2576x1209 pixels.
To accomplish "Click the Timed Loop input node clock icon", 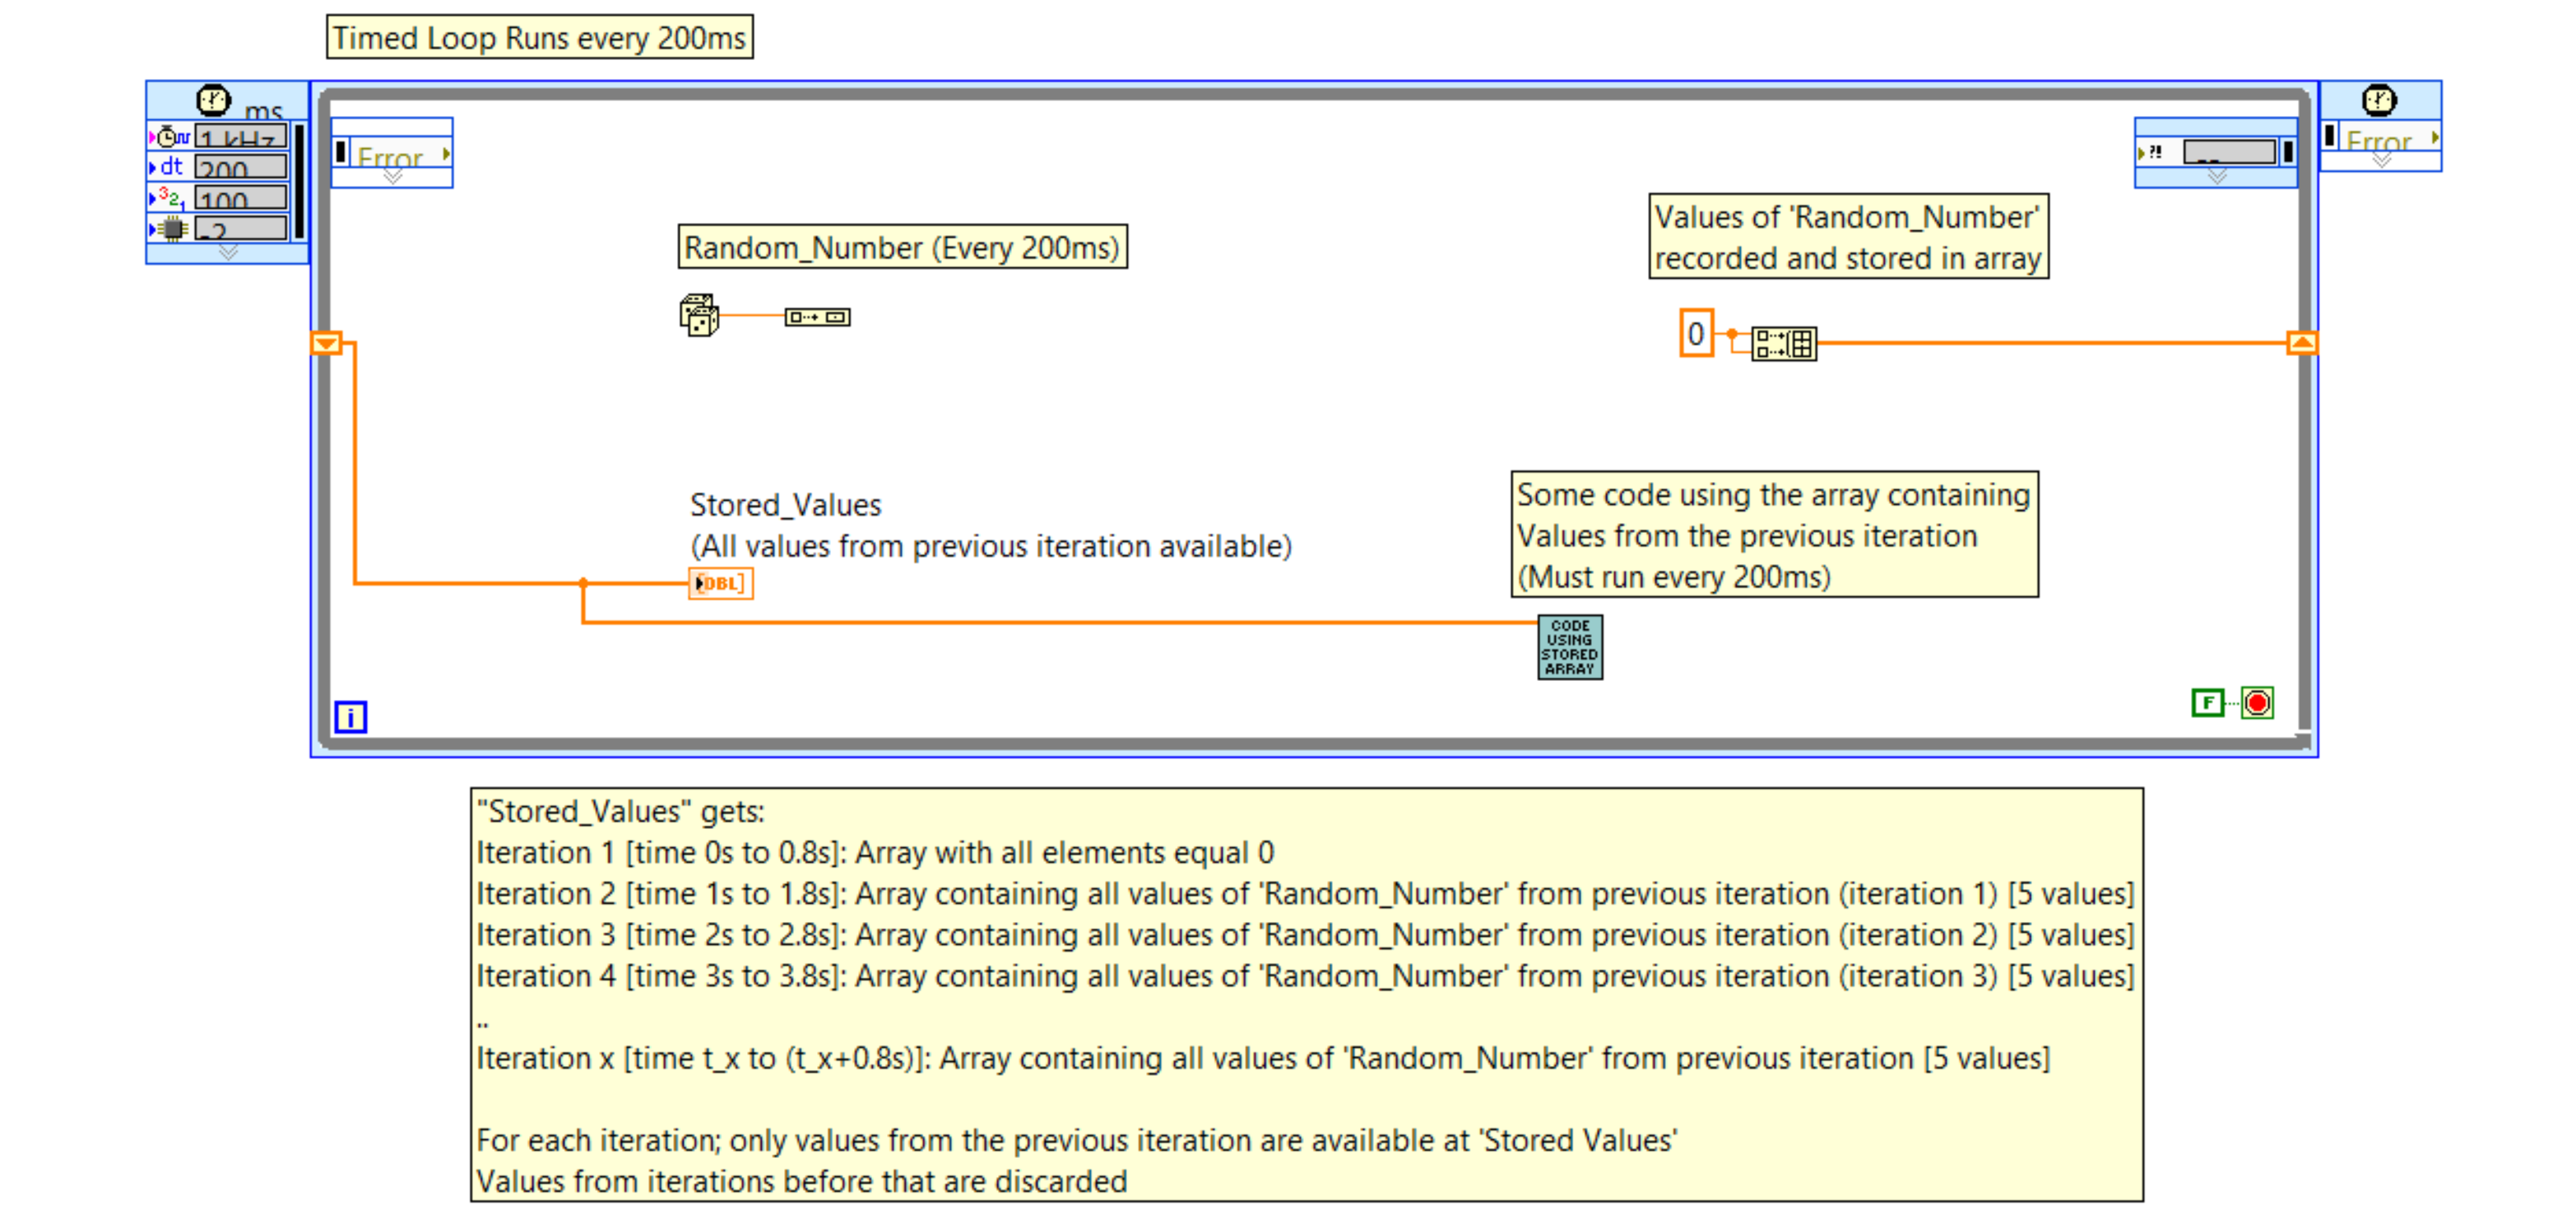I will tap(213, 100).
